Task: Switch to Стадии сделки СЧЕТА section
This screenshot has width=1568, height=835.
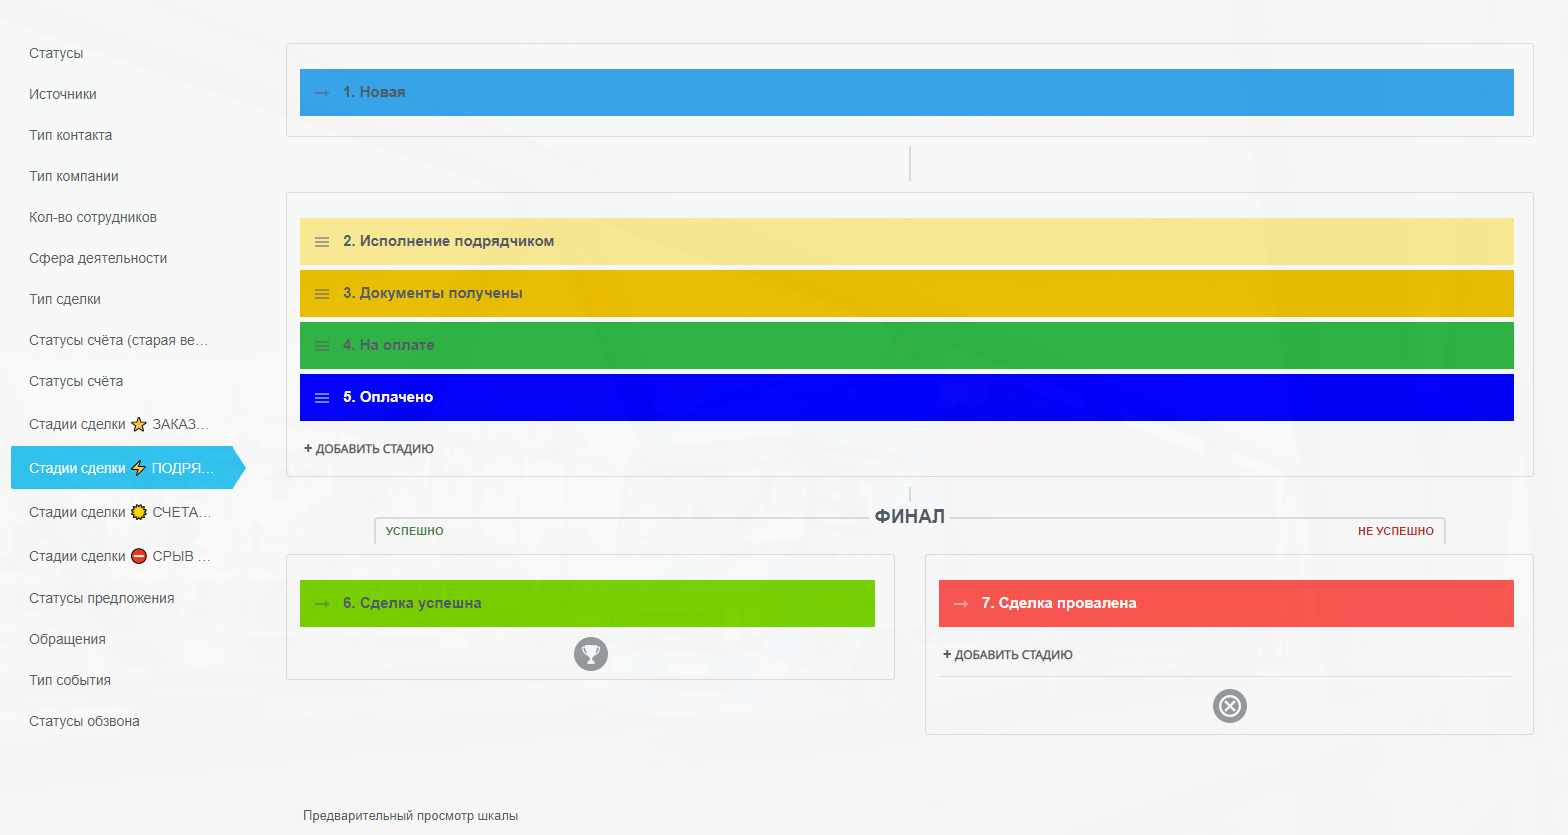Action: (x=119, y=512)
